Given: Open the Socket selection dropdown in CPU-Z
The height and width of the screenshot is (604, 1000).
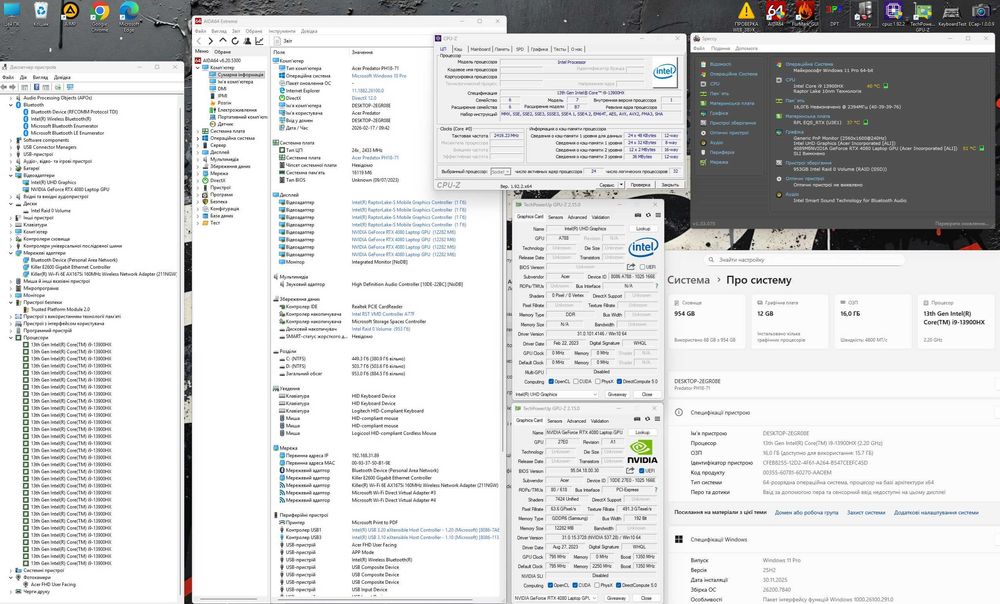Looking at the screenshot, I should (x=501, y=172).
